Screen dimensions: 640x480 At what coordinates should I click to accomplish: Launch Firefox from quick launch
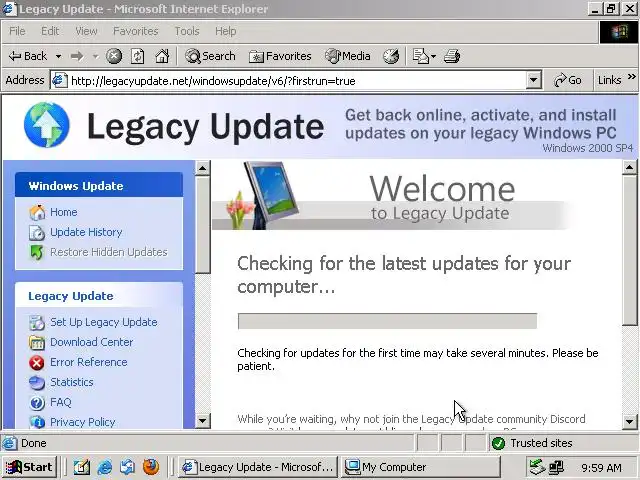pyautogui.click(x=151, y=467)
